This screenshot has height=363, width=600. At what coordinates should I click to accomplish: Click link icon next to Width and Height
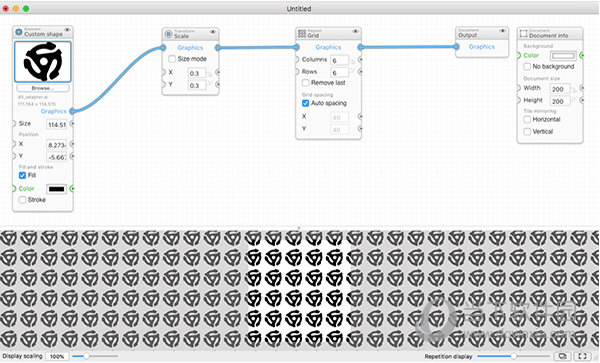pyautogui.click(x=574, y=95)
